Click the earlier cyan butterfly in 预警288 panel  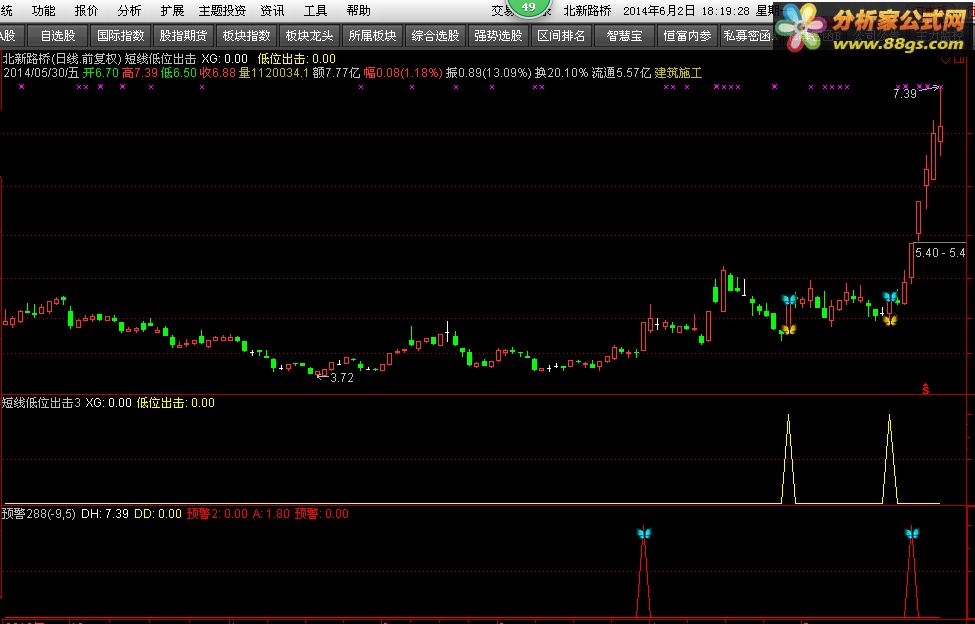point(644,533)
